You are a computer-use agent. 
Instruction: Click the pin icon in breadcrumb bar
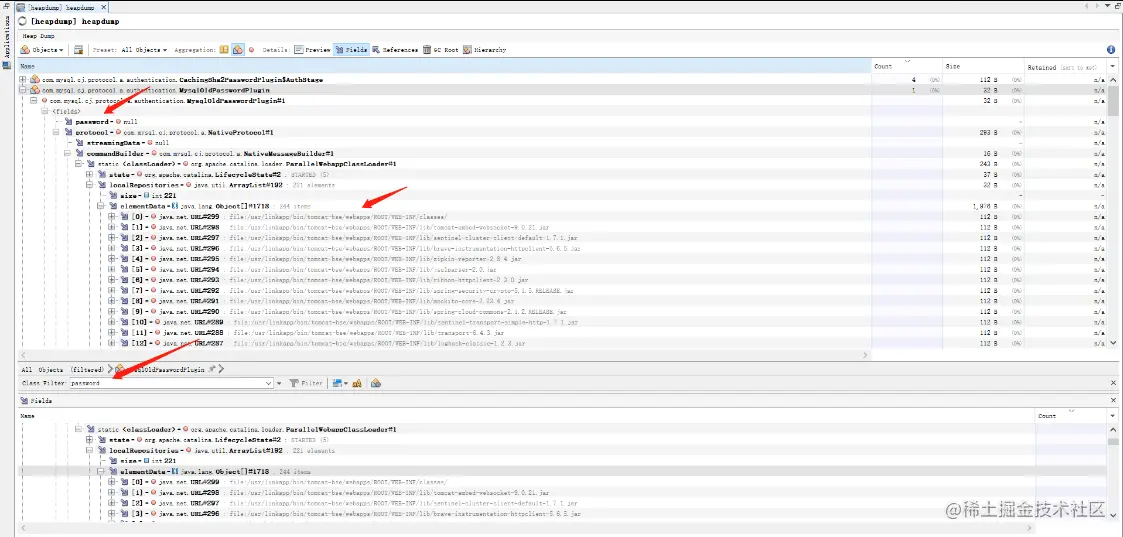(x=212, y=369)
